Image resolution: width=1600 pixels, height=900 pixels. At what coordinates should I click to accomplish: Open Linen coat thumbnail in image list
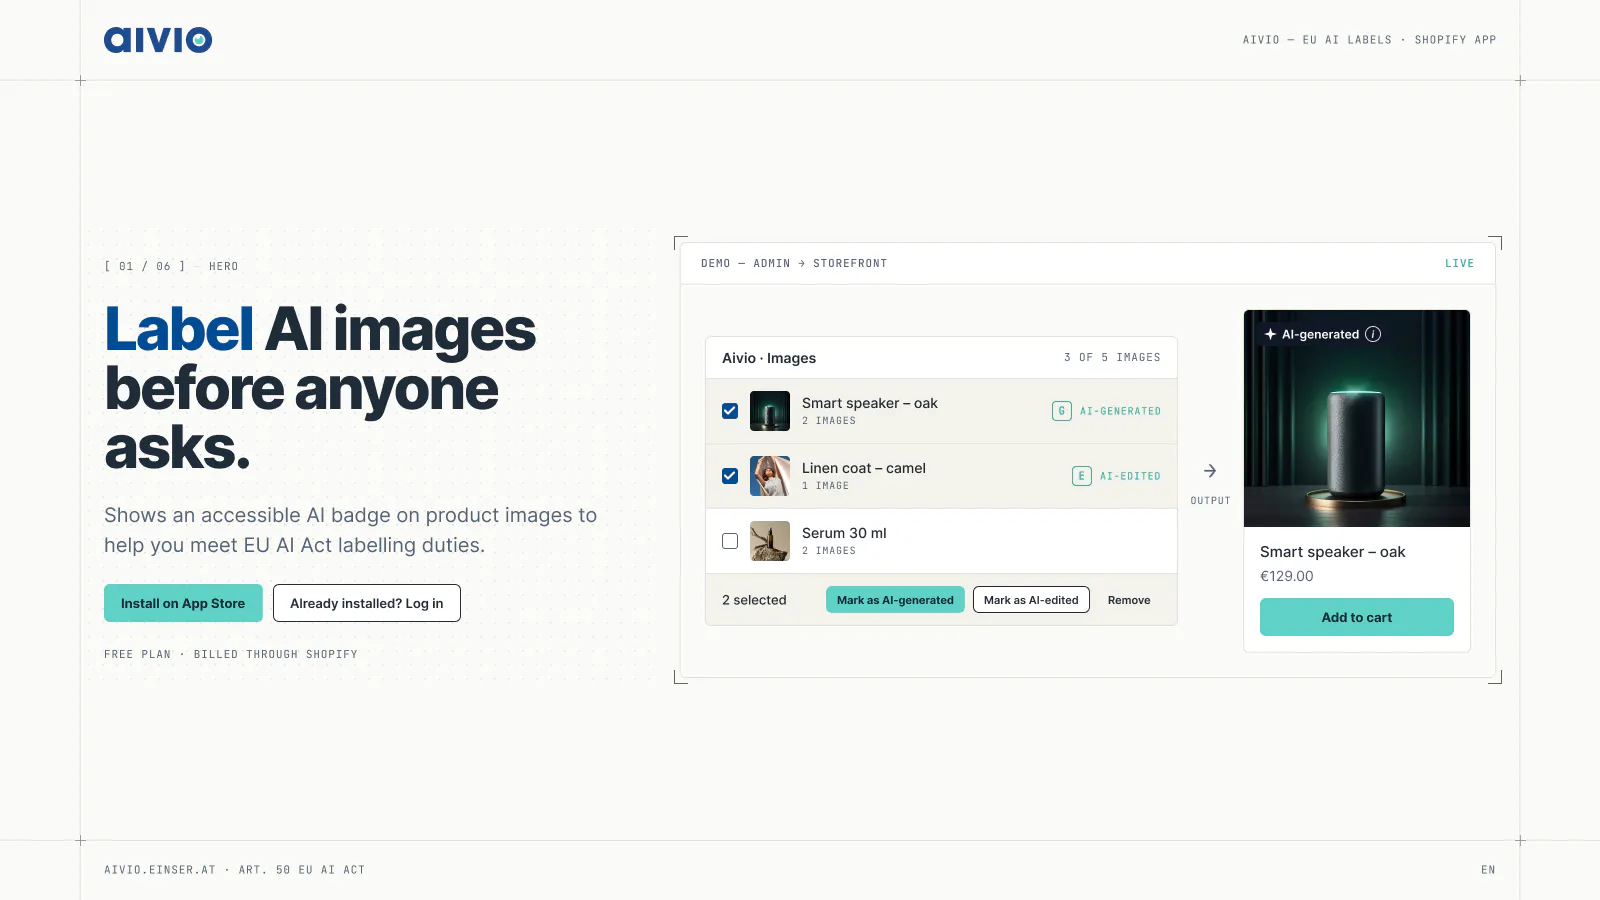pos(770,476)
